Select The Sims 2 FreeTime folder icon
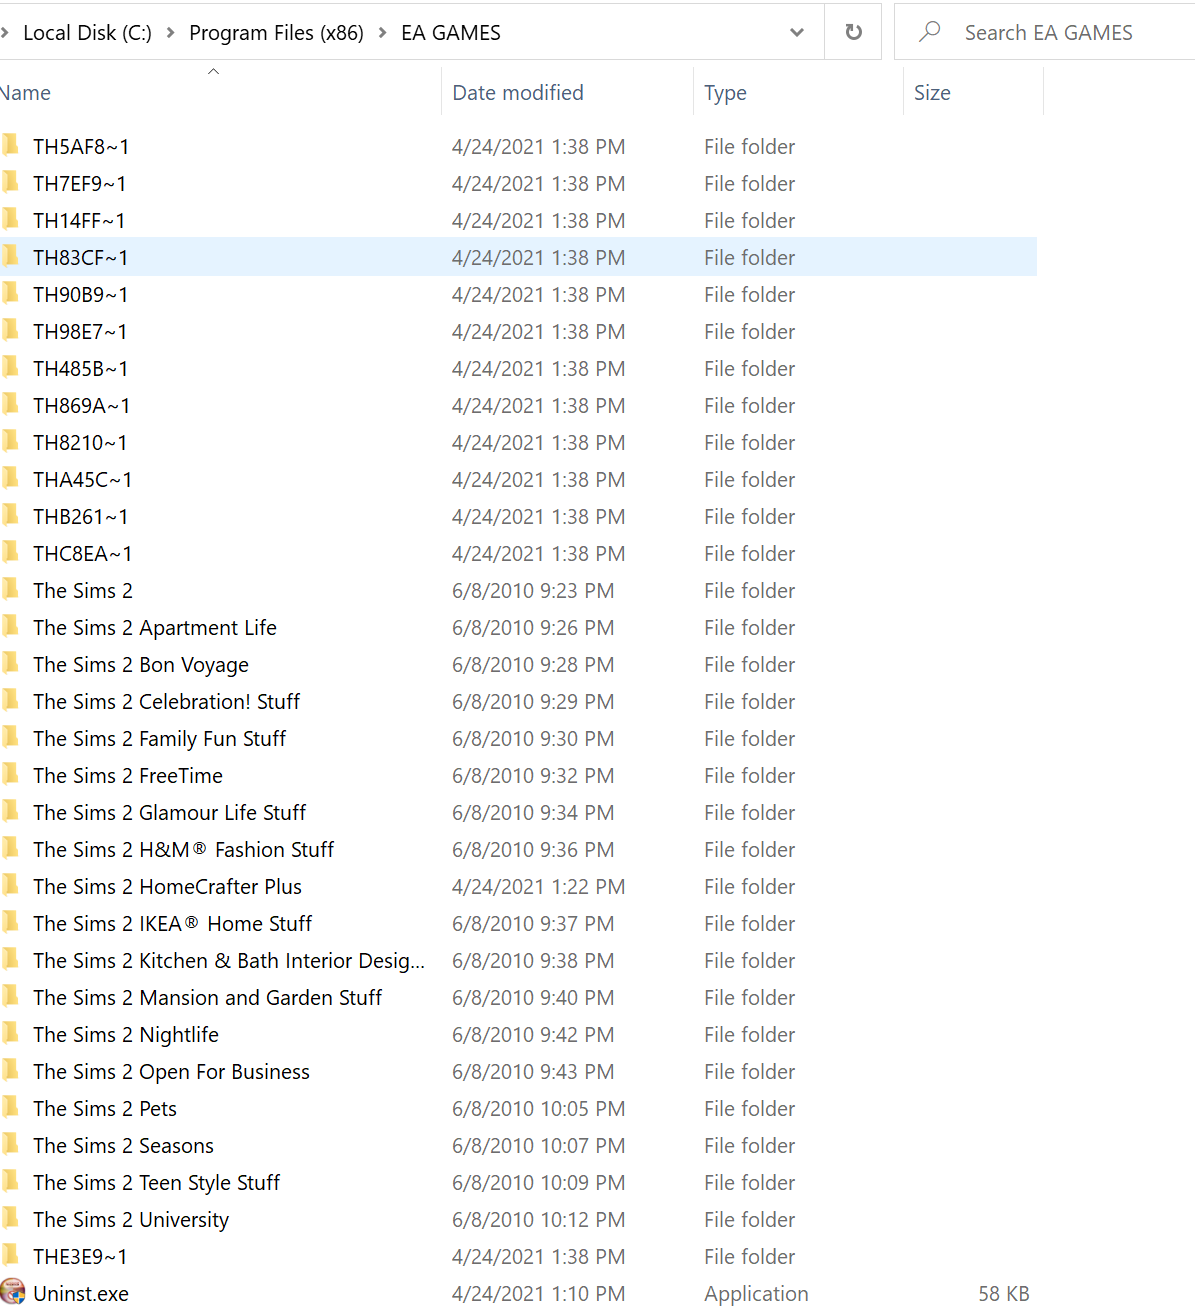The height and width of the screenshot is (1314, 1195). coord(11,774)
